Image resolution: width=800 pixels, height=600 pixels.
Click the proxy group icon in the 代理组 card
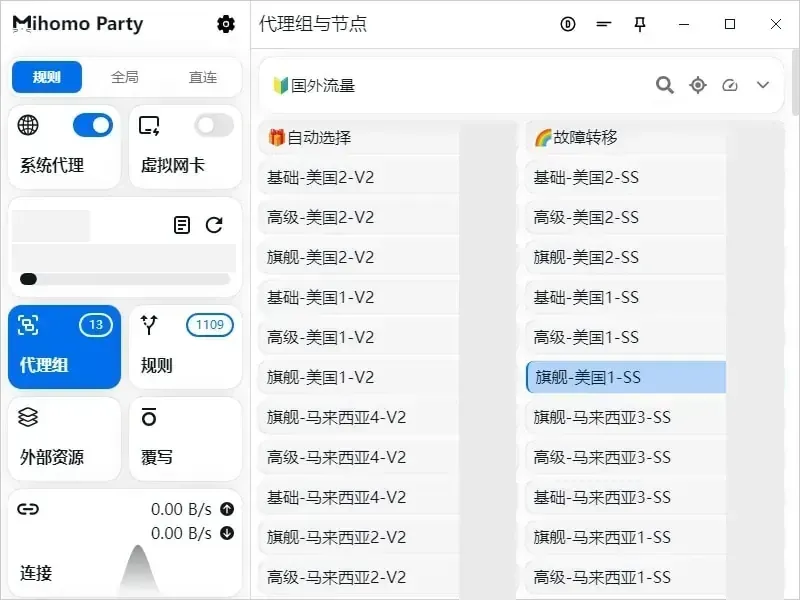tap(28, 324)
